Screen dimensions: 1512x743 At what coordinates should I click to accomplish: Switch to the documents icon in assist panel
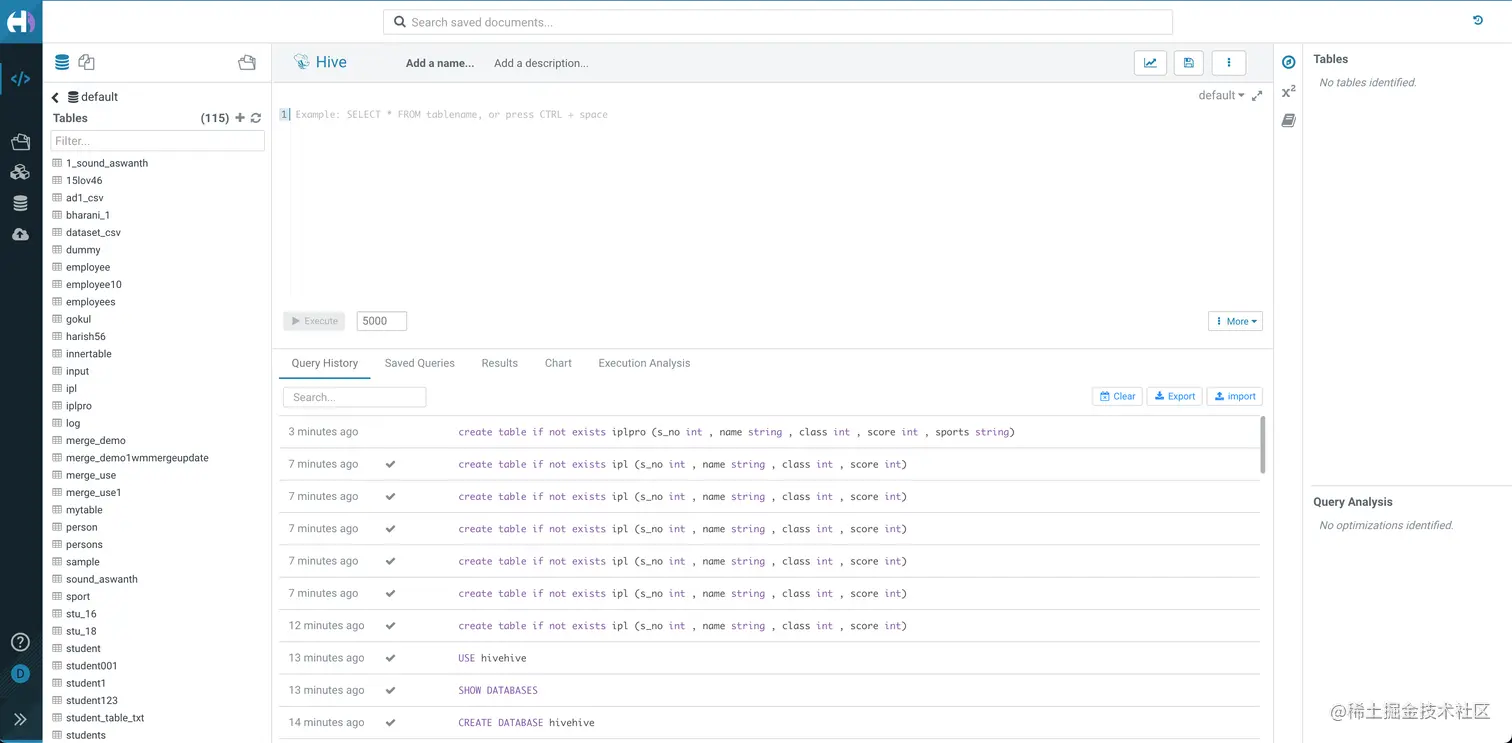[x=87, y=62]
